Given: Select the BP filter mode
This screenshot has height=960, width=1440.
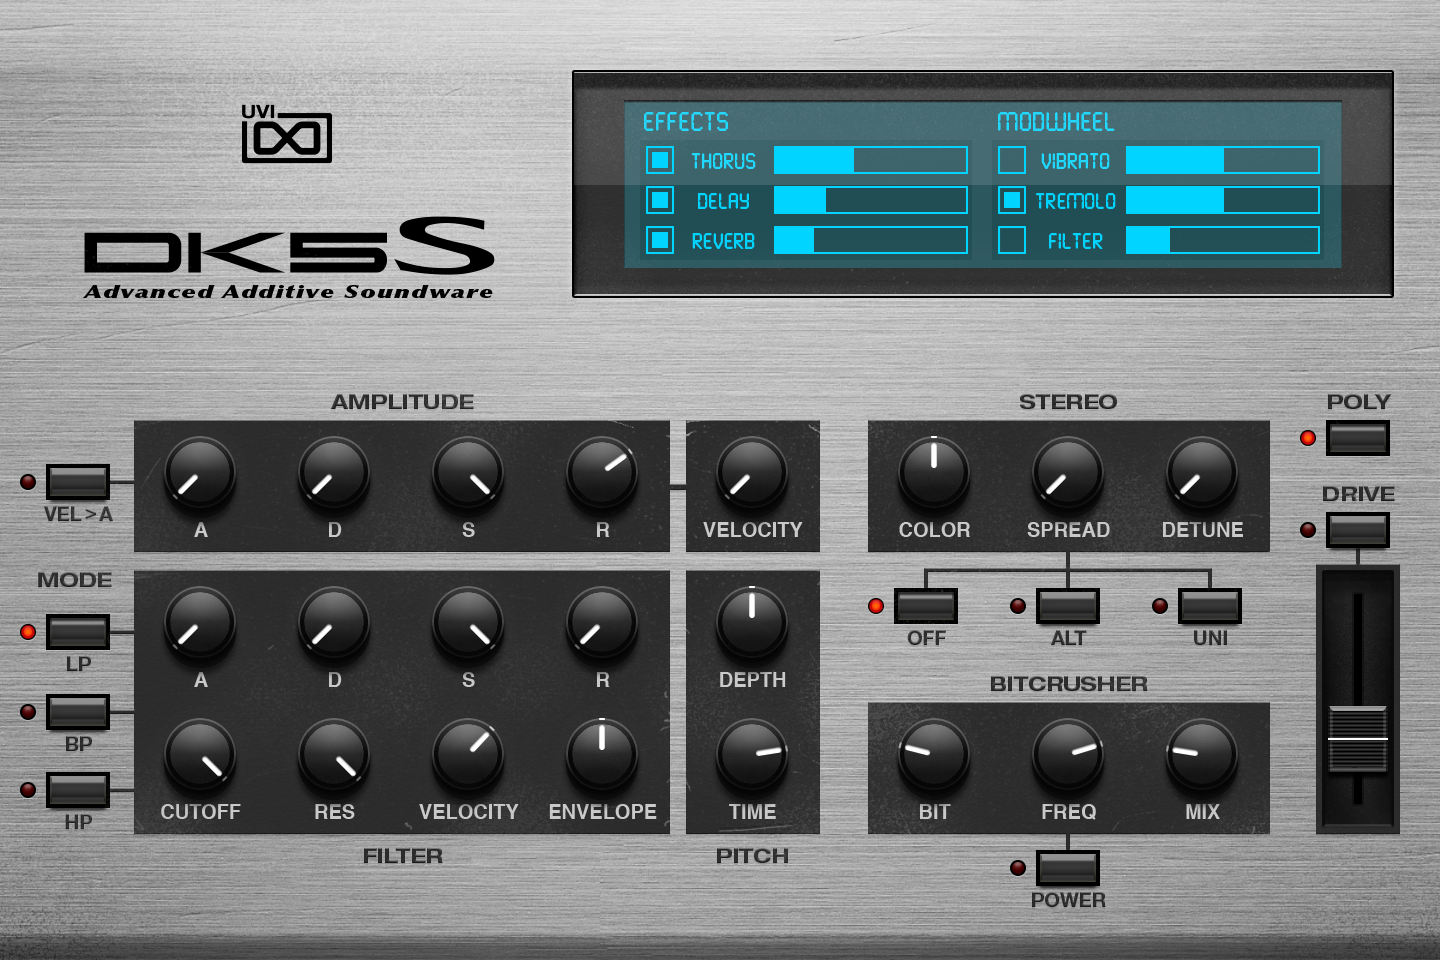Looking at the screenshot, I should (78, 712).
